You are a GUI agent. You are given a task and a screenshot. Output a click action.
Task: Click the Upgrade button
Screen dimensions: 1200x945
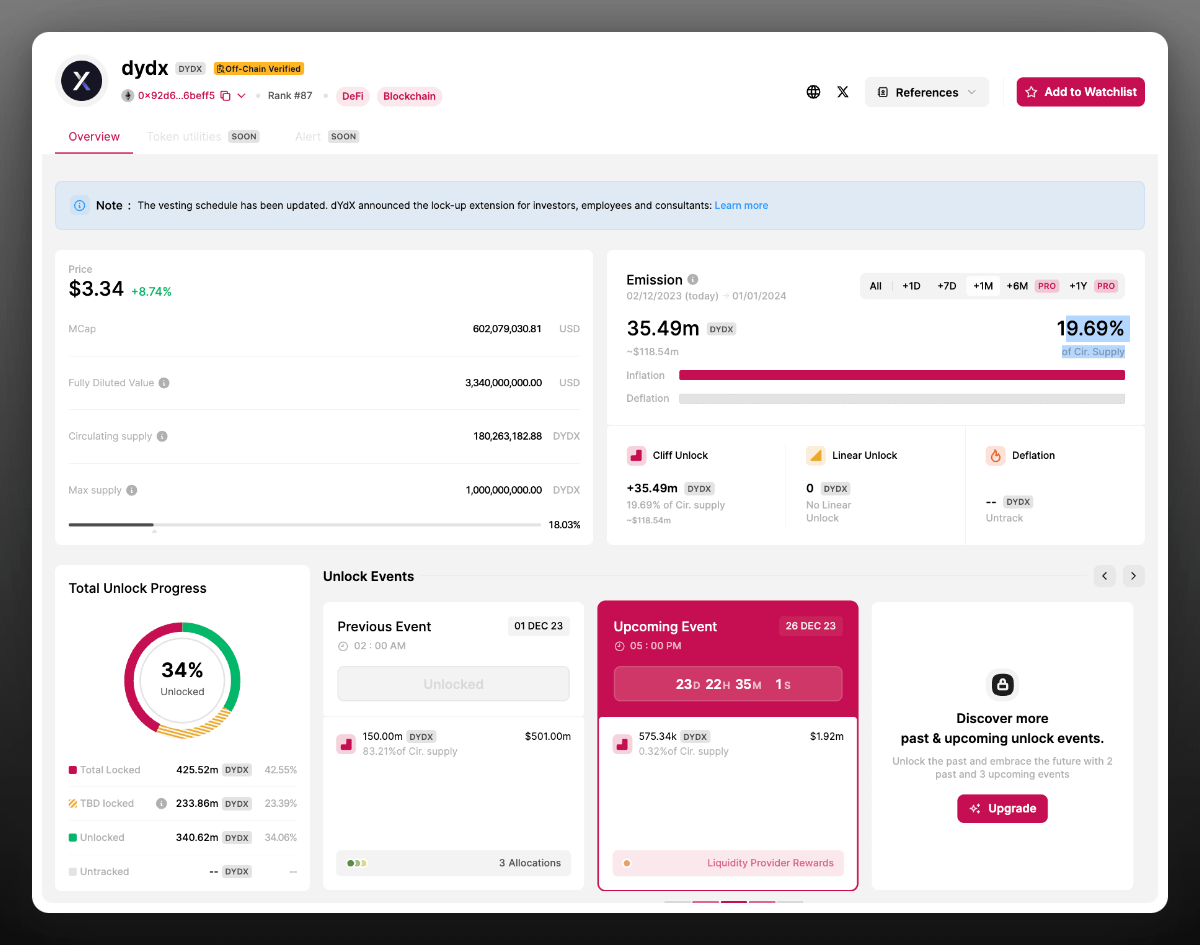click(x=1002, y=809)
